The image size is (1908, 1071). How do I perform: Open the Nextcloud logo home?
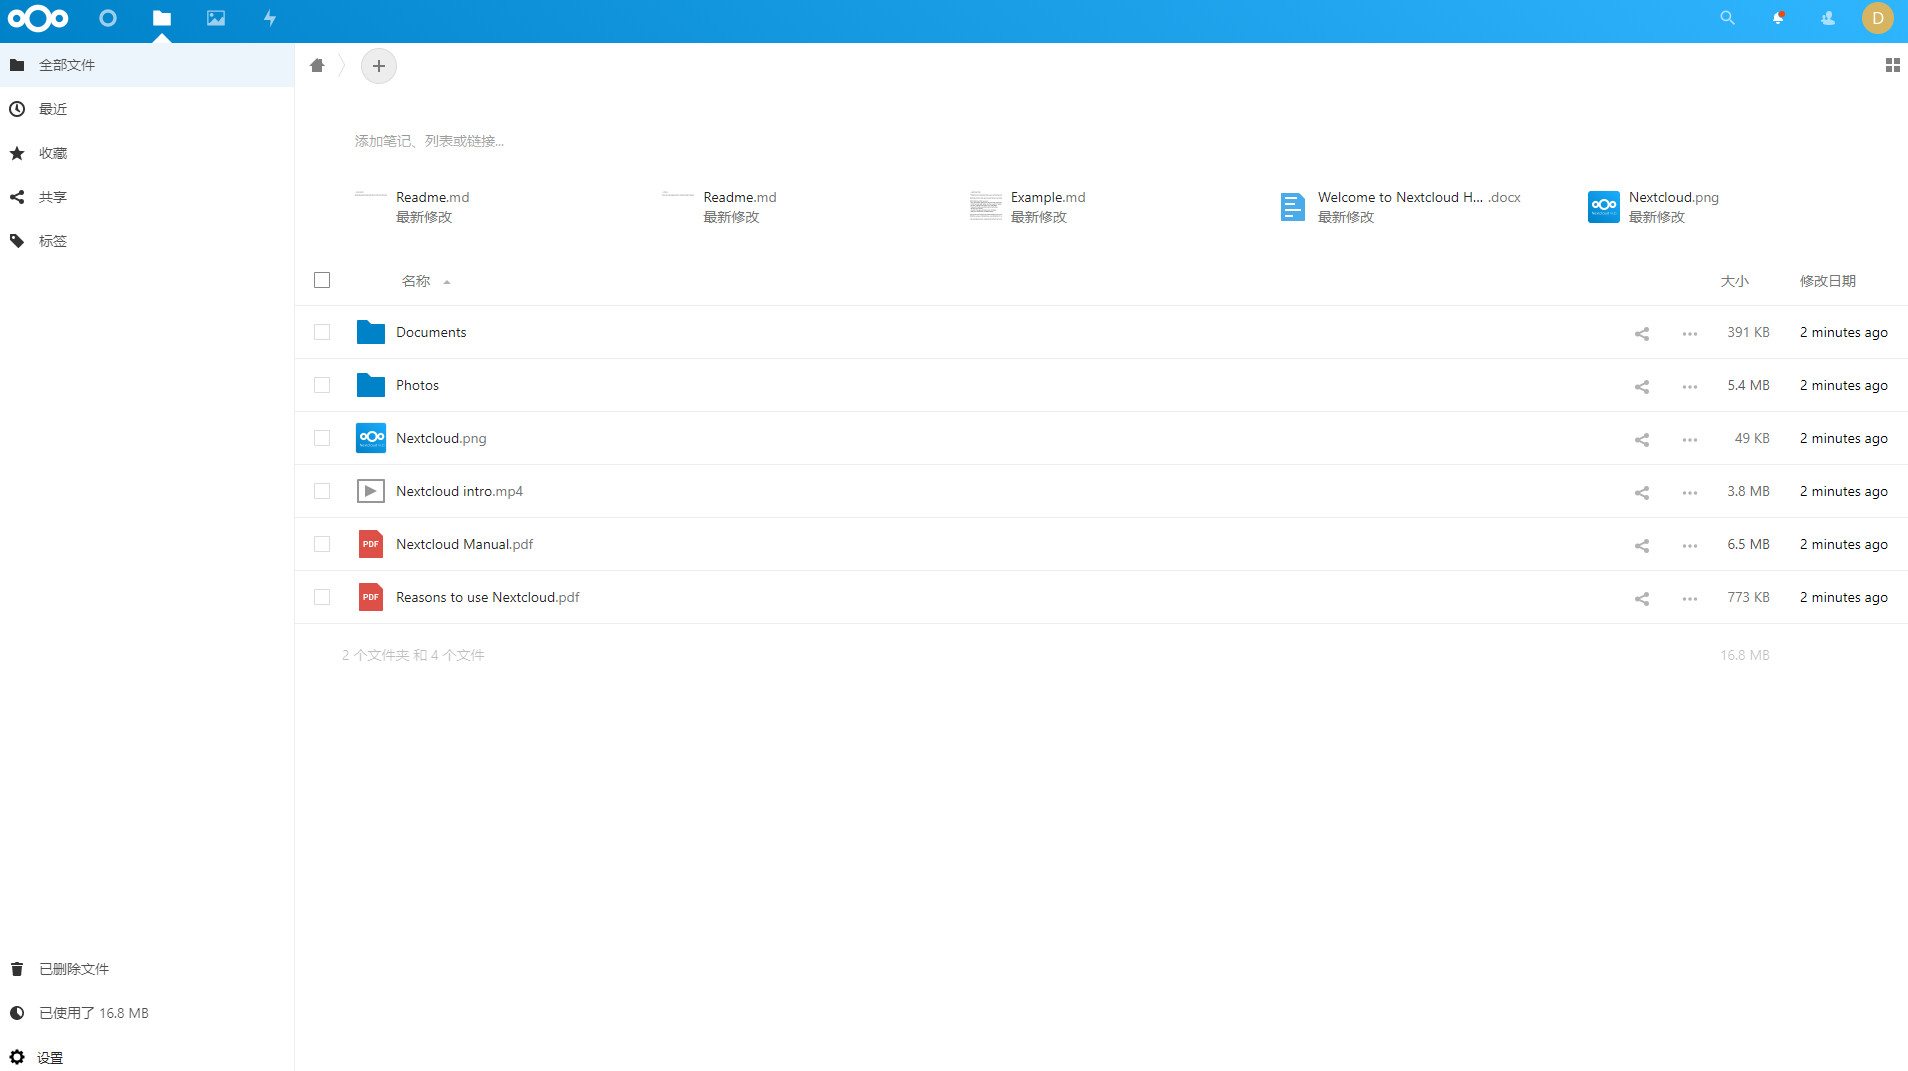point(38,18)
